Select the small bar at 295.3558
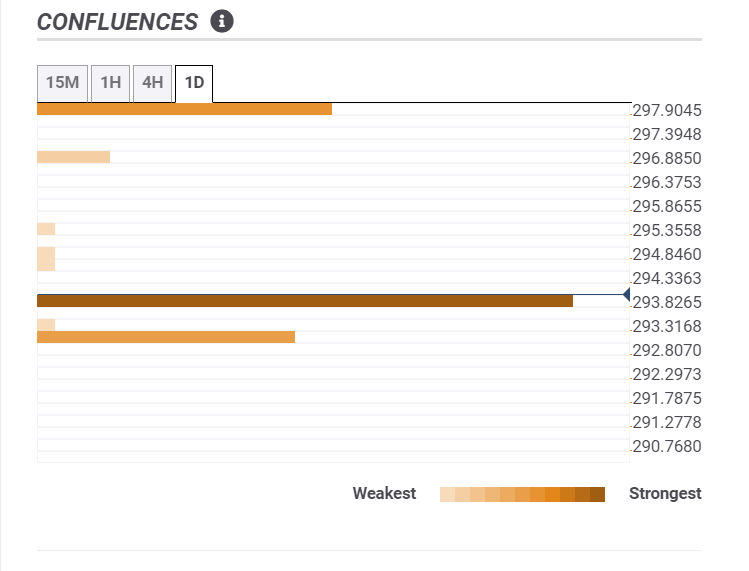The image size is (749, 571). [46, 229]
